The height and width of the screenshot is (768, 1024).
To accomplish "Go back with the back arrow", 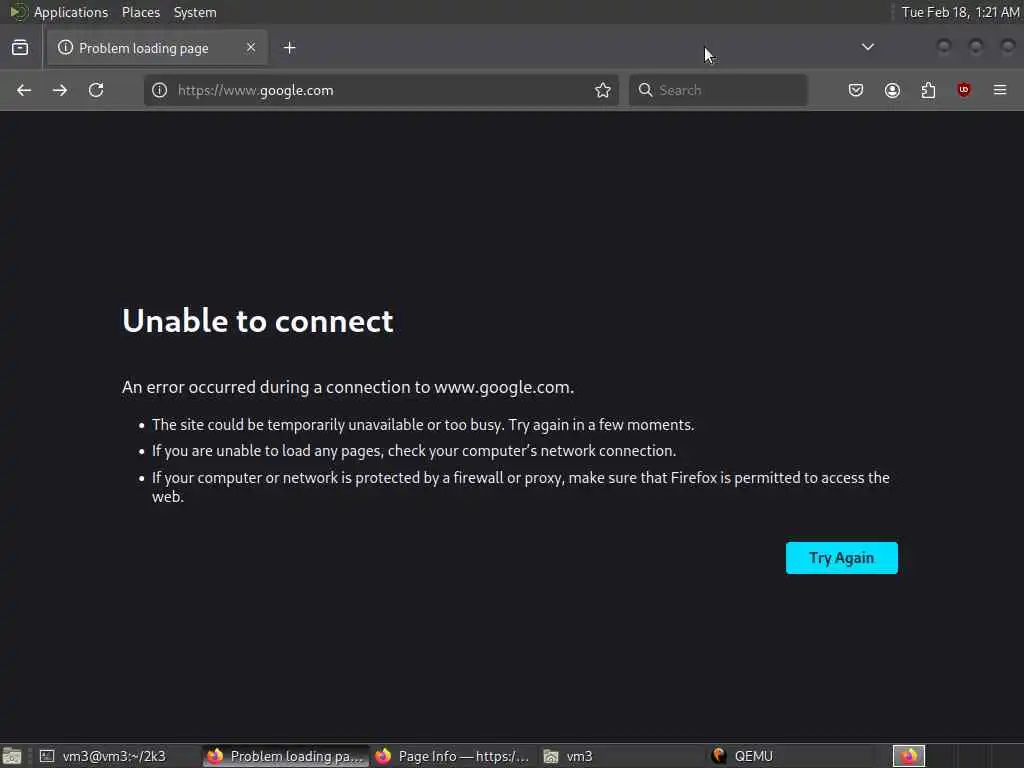I will coord(24,90).
